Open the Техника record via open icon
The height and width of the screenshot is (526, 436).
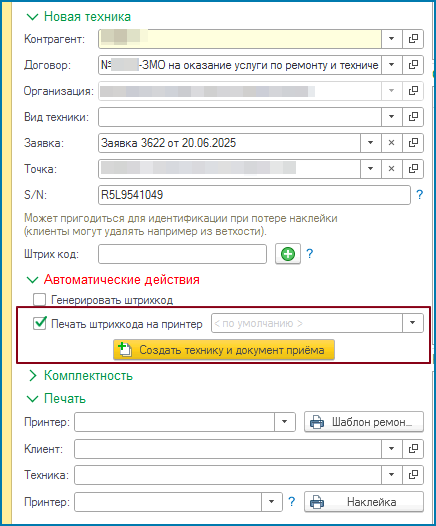(413, 475)
